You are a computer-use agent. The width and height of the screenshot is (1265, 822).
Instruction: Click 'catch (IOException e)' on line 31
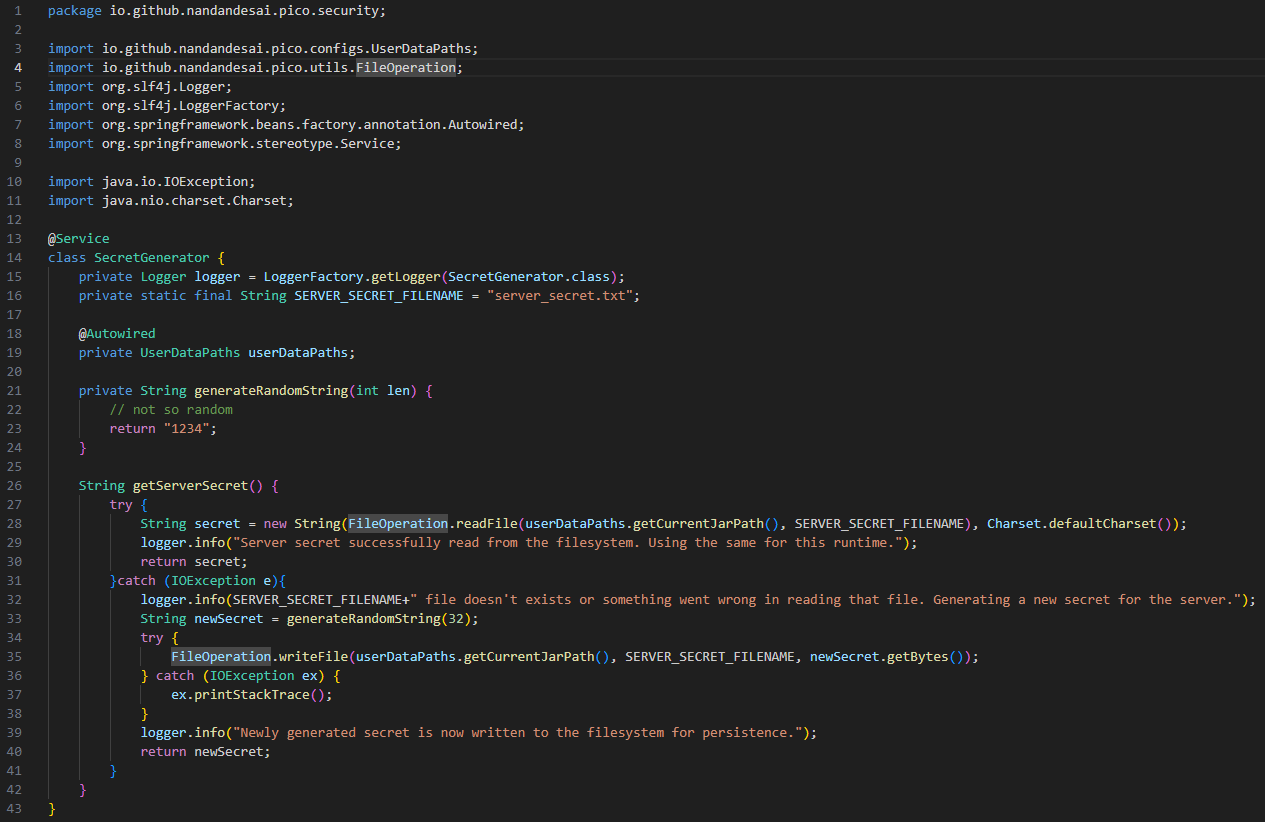[x=198, y=581]
